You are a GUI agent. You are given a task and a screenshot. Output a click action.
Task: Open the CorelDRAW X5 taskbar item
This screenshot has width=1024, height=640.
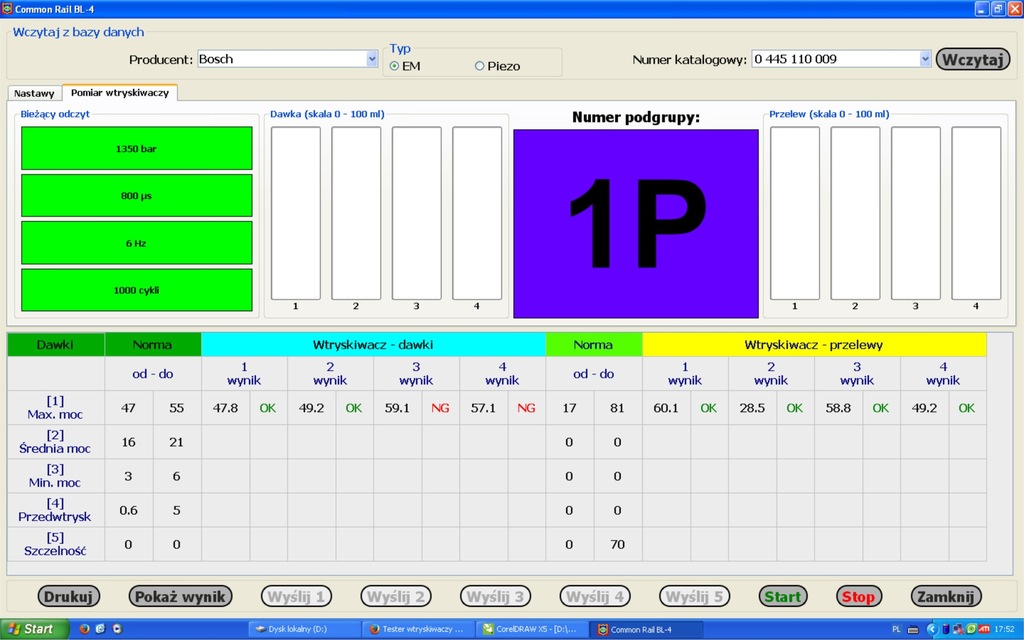530,629
